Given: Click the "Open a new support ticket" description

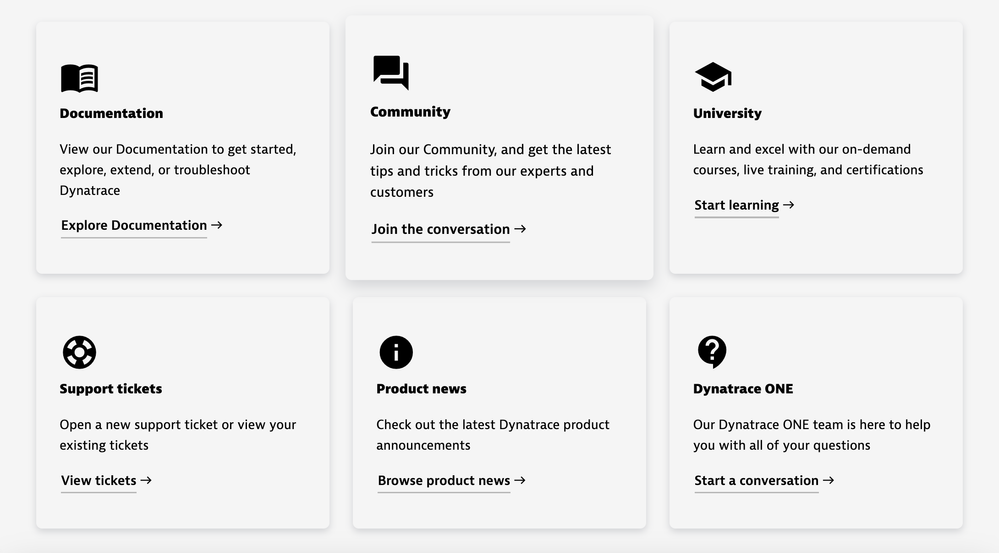Looking at the screenshot, I should [178, 434].
